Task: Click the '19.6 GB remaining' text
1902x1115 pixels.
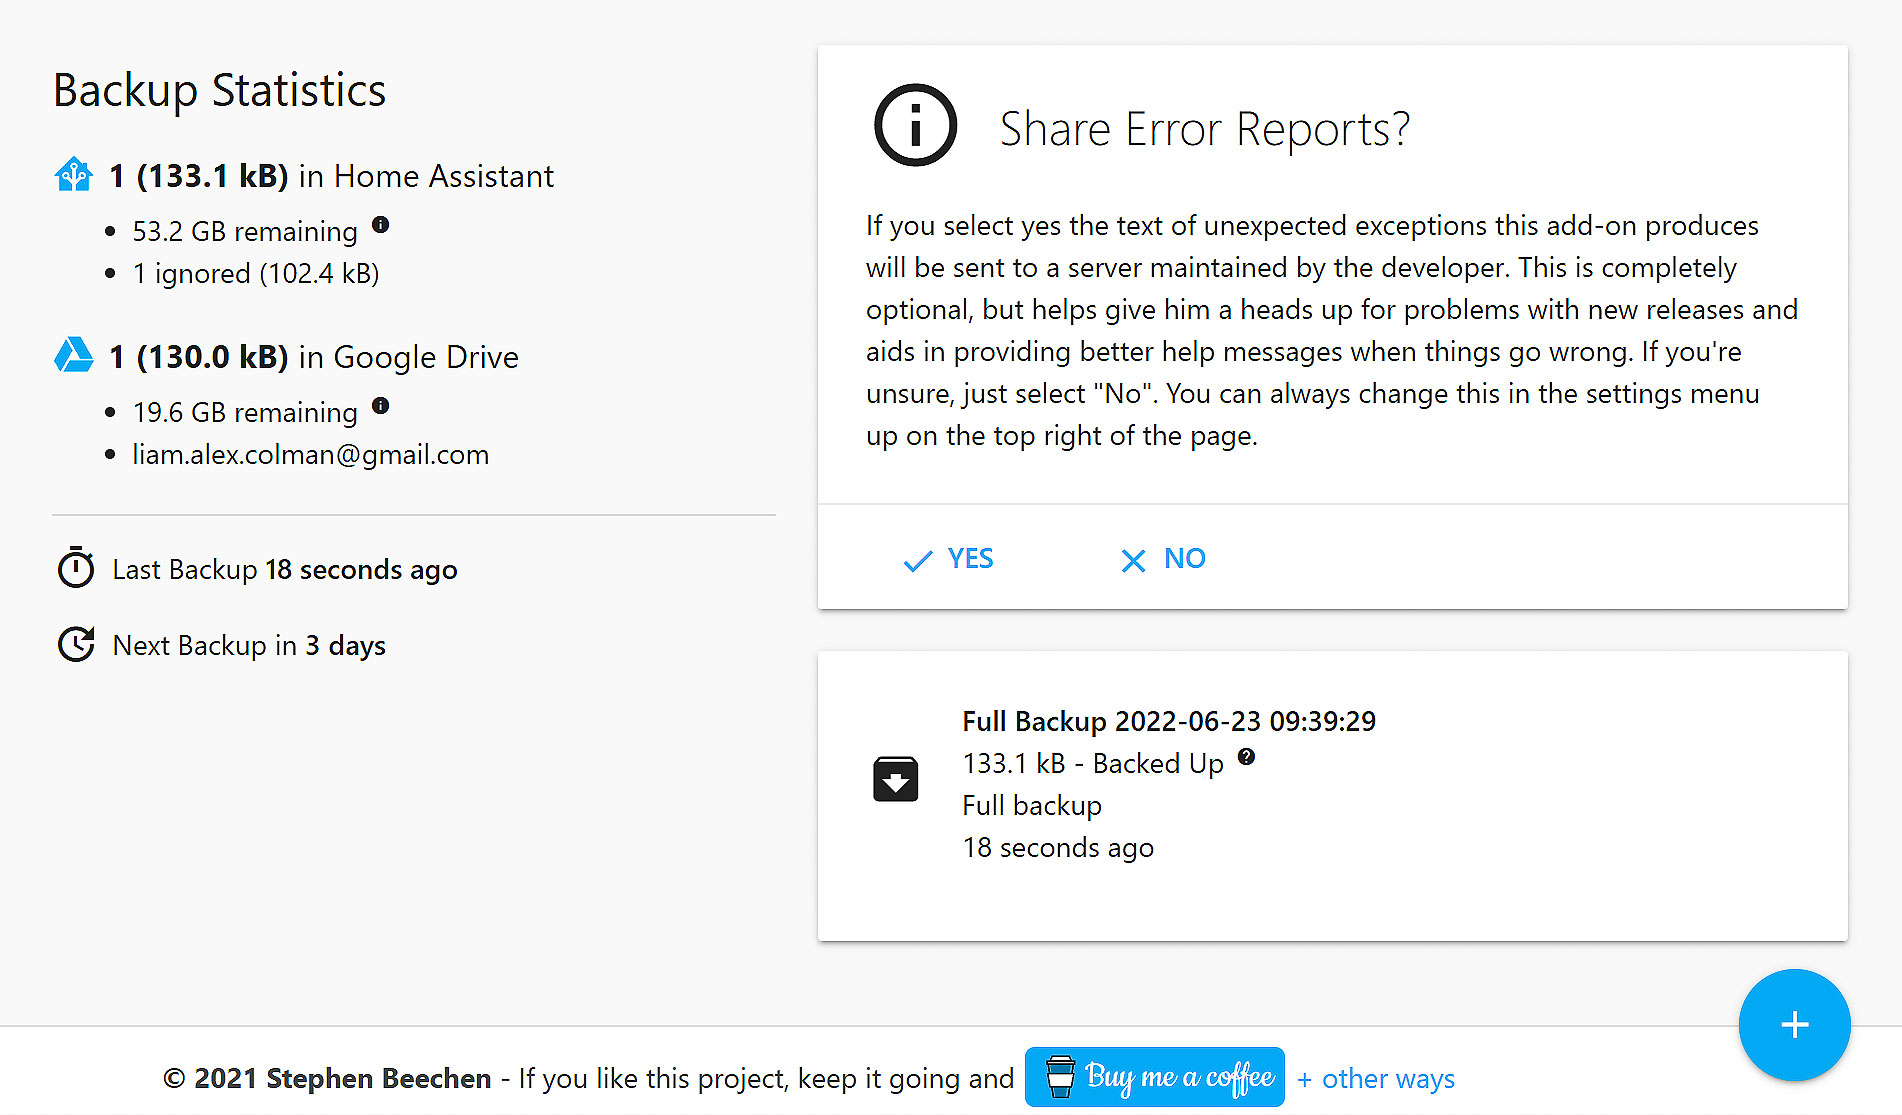Action: (245, 412)
